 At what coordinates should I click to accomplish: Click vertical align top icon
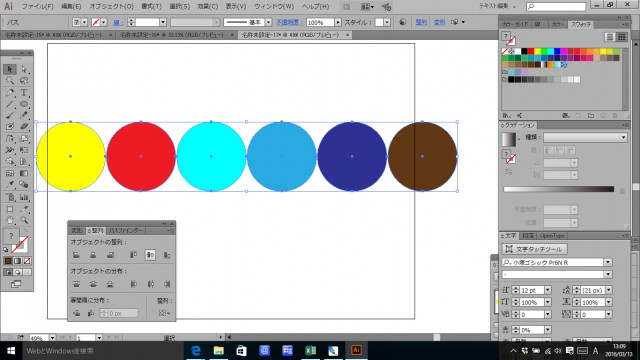(133, 255)
